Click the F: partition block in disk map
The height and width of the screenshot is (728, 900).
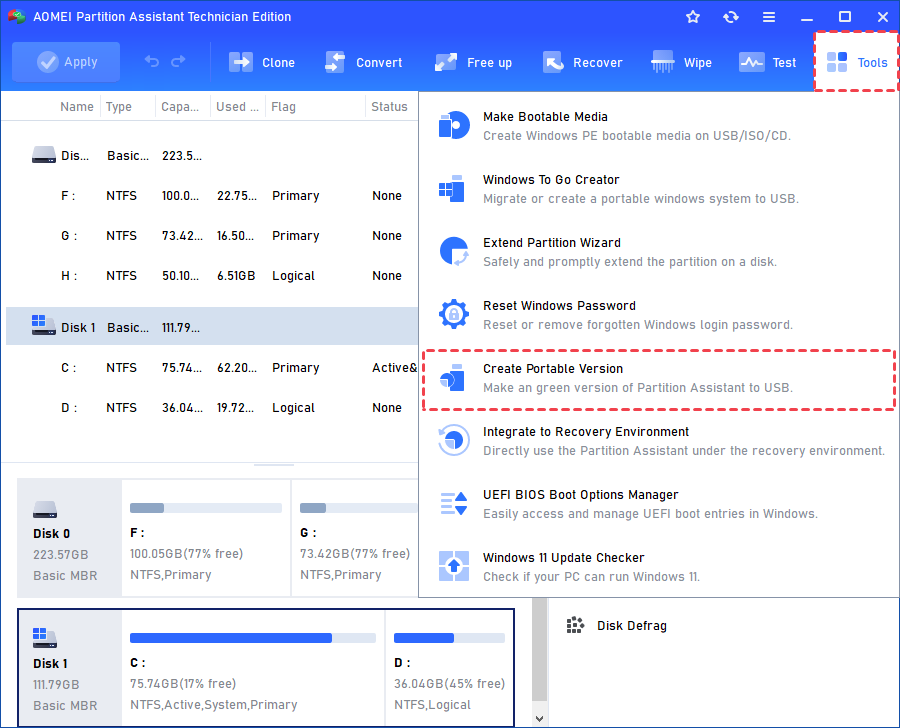pos(206,539)
